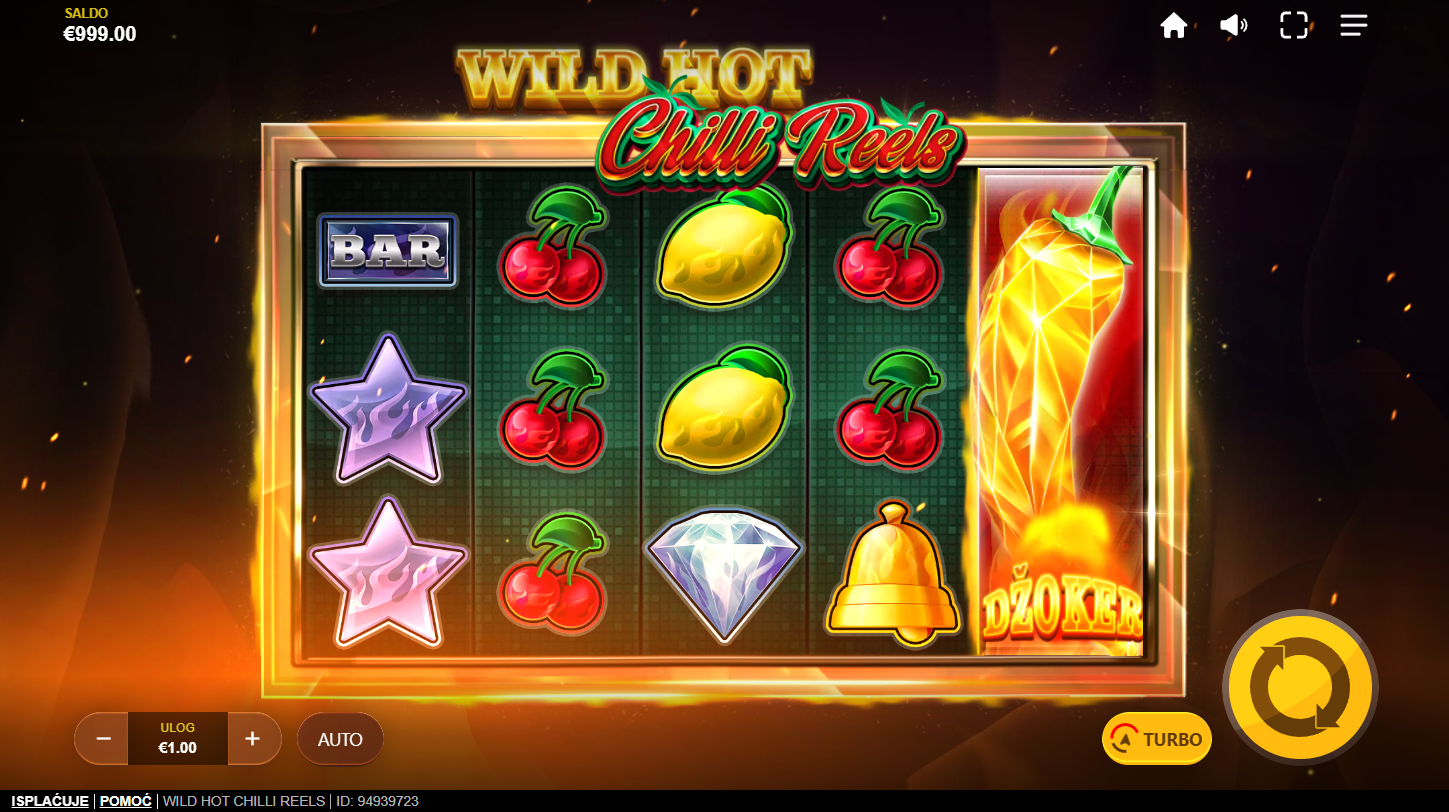Click the €999.00 SALDO balance
The image size is (1449, 812).
[x=100, y=34]
